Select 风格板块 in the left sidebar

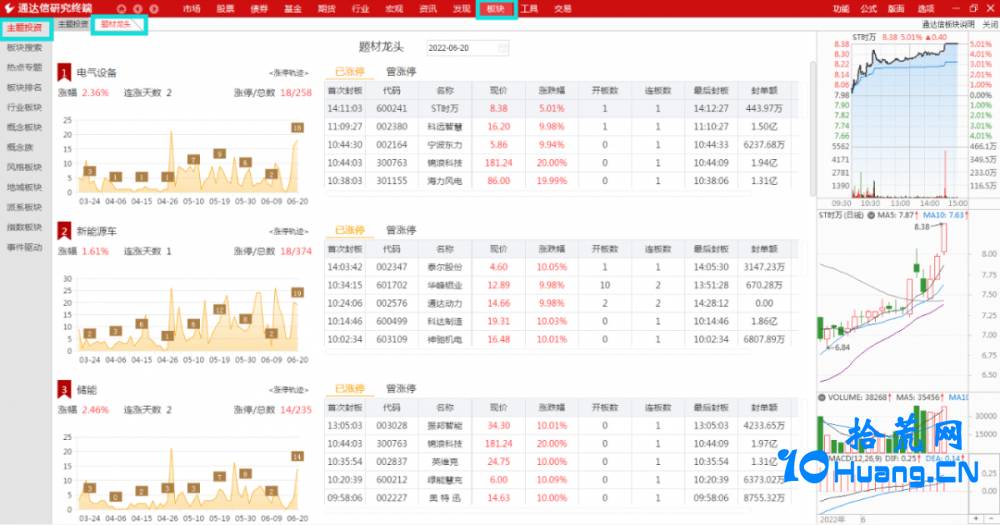24,167
